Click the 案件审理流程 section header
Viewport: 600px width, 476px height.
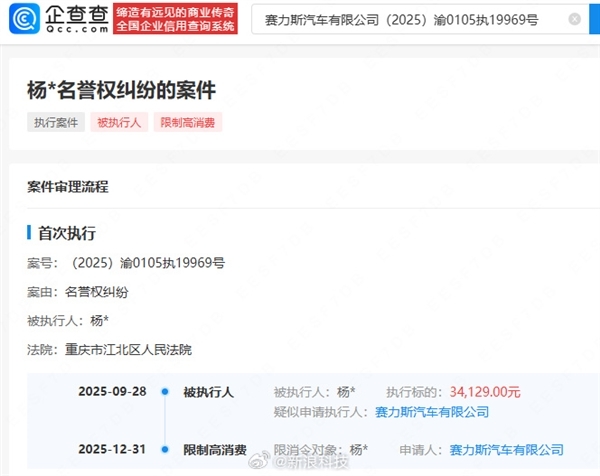pyautogui.click(x=68, y=187)
